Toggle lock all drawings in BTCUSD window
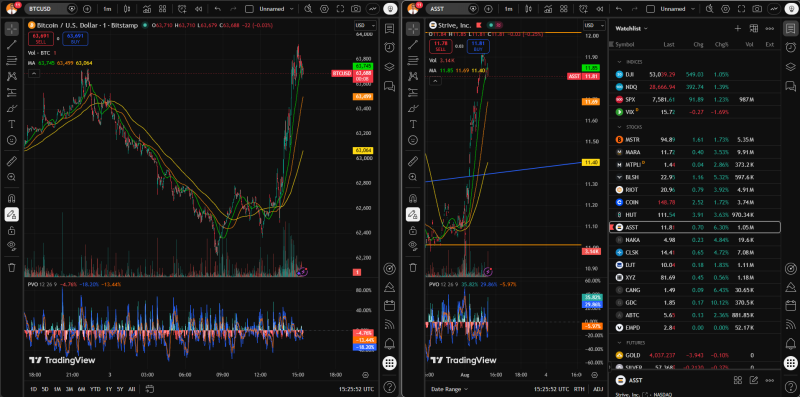 coord(12,231)
